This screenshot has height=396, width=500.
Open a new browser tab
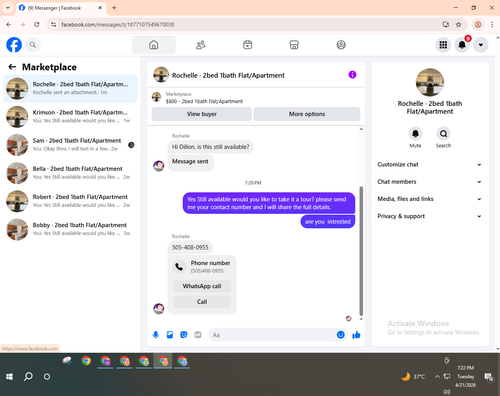coord(114,8)
